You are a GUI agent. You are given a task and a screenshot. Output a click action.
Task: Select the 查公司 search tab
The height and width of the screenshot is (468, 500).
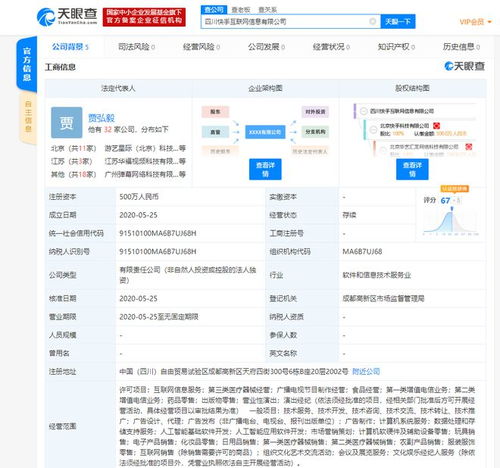(x=214, y=10)
